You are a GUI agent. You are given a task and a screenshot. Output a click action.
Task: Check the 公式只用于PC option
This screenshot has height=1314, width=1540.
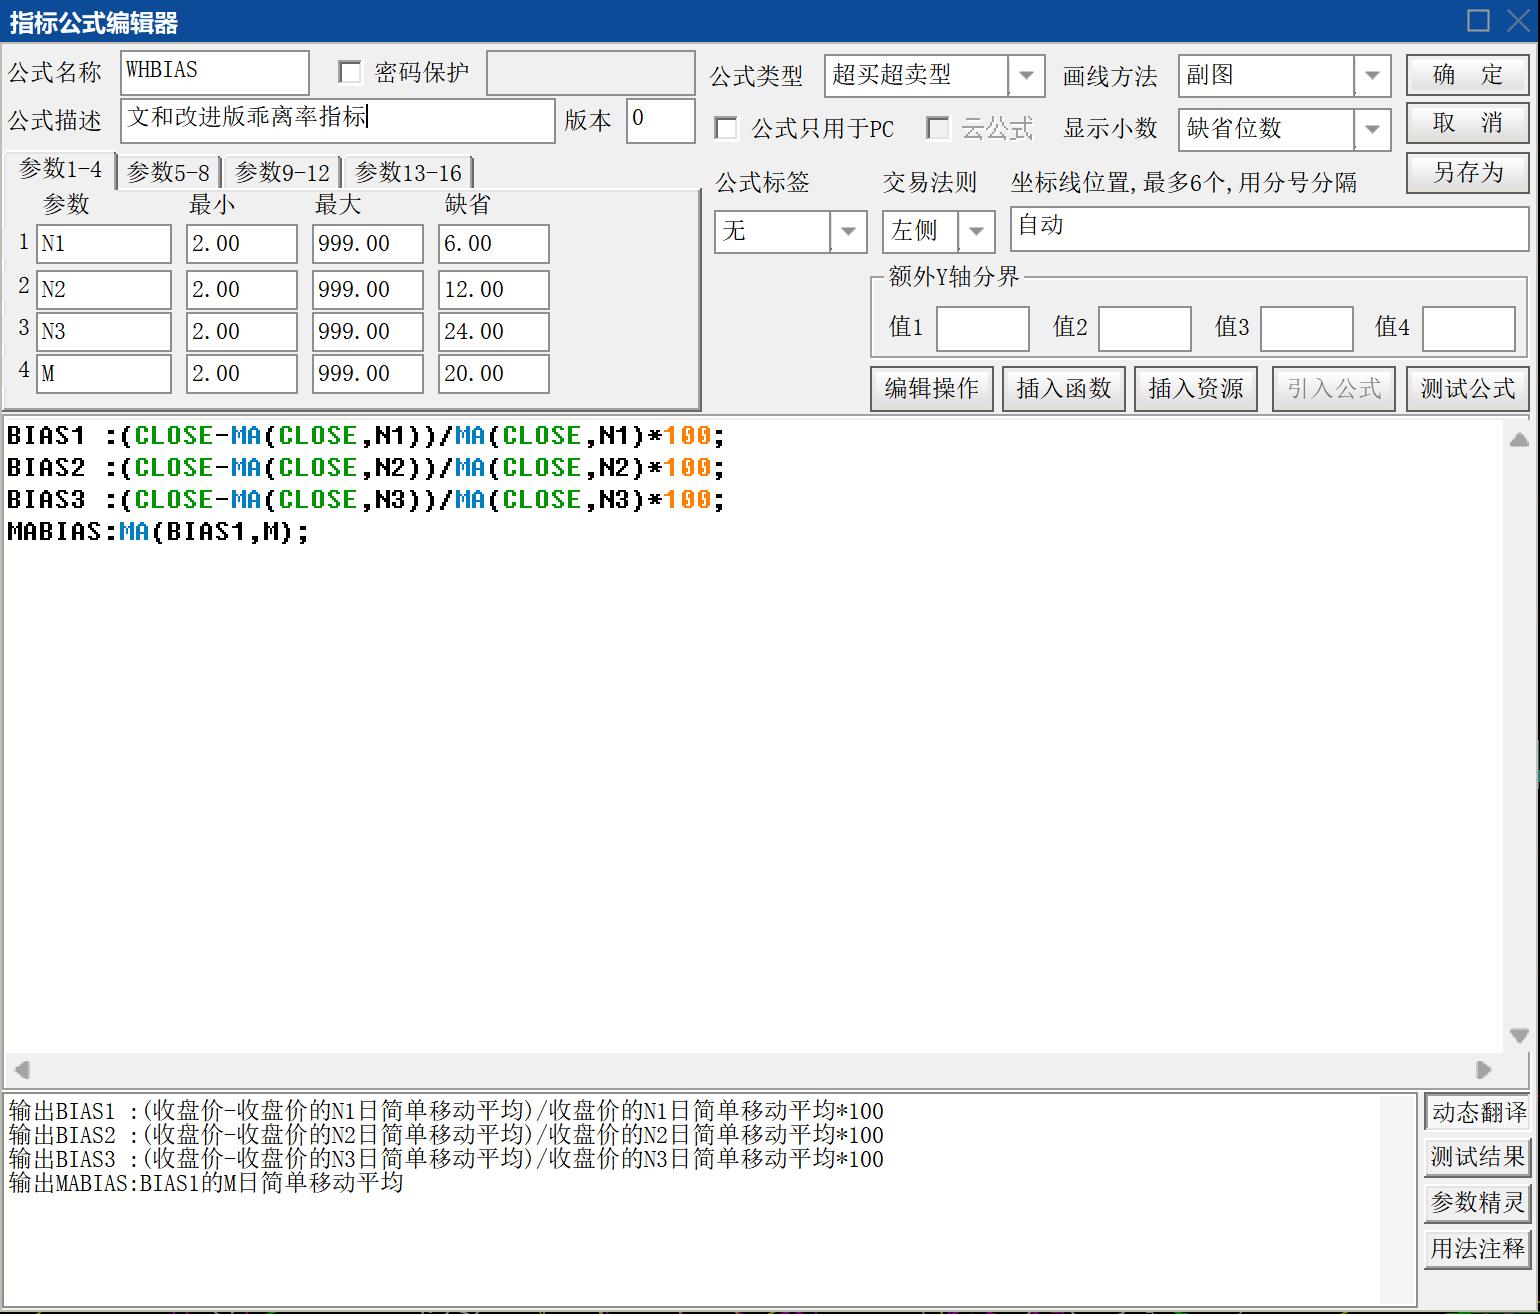click(727, 128)
